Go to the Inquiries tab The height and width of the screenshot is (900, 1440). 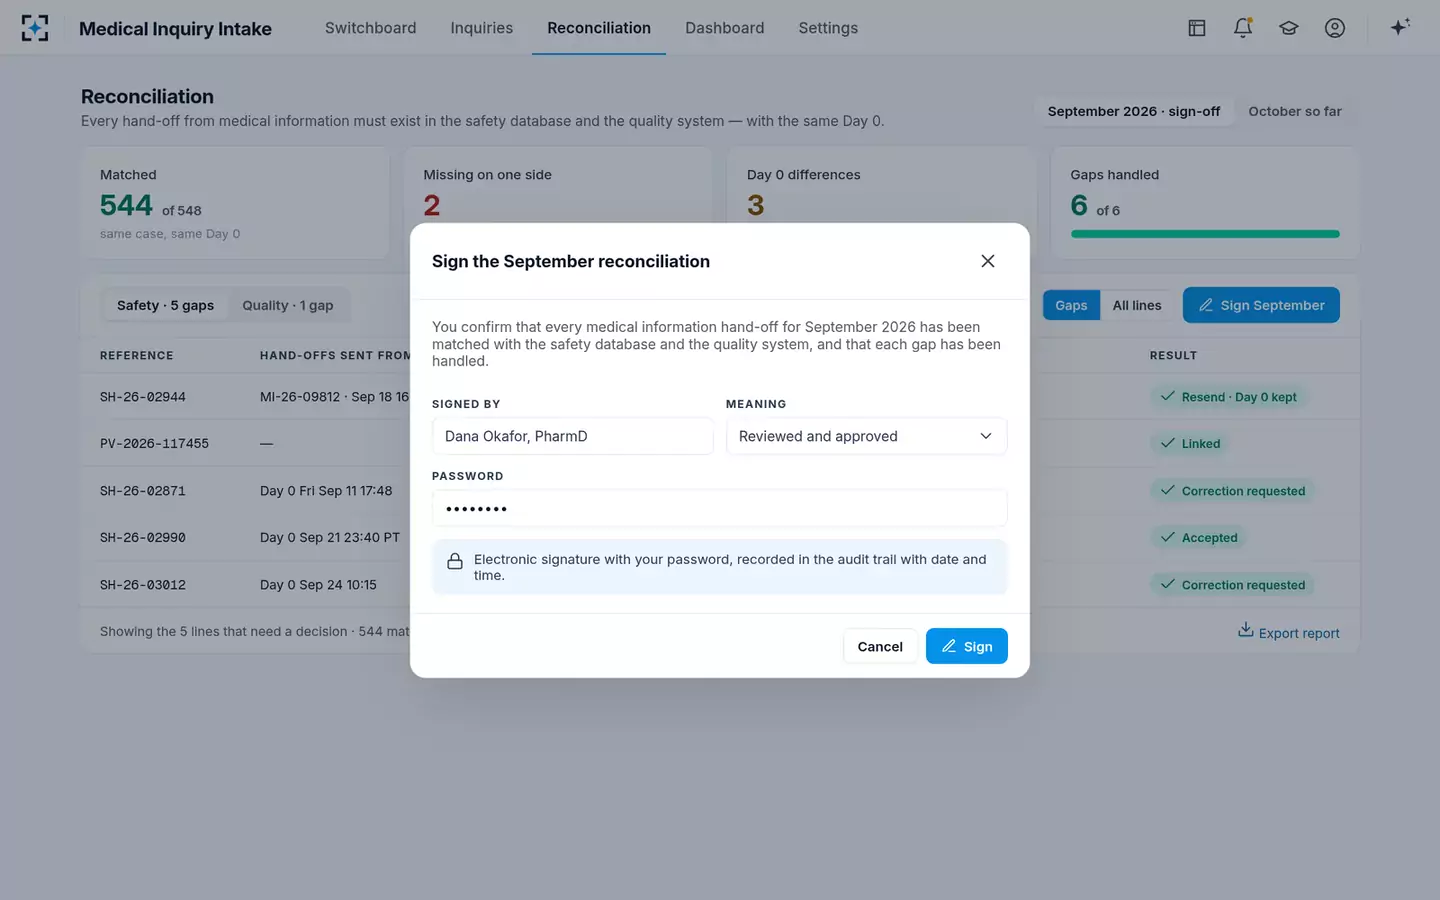[x=482, y=28]
